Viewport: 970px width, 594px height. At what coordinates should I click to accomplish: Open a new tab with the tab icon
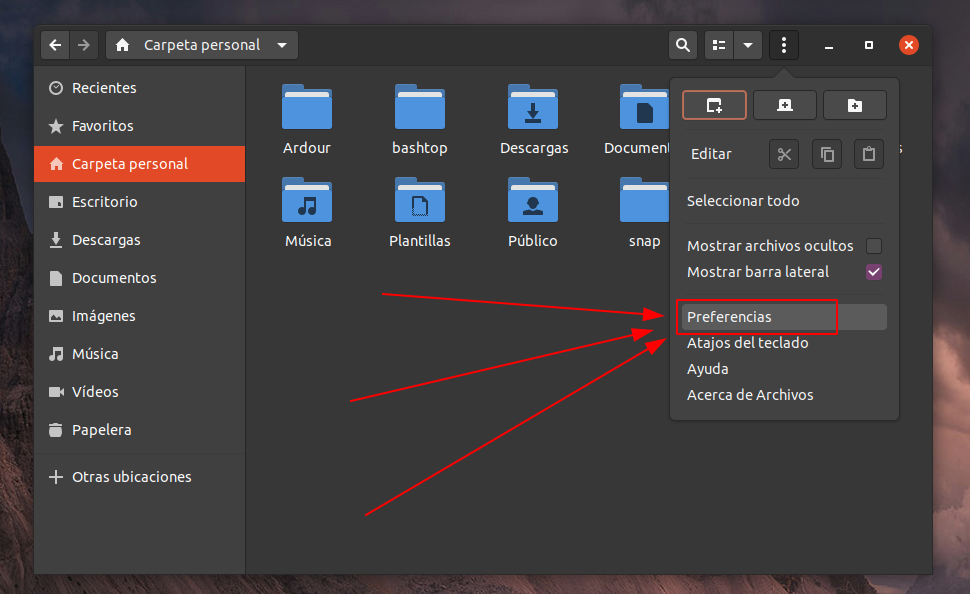pos(784,105)
